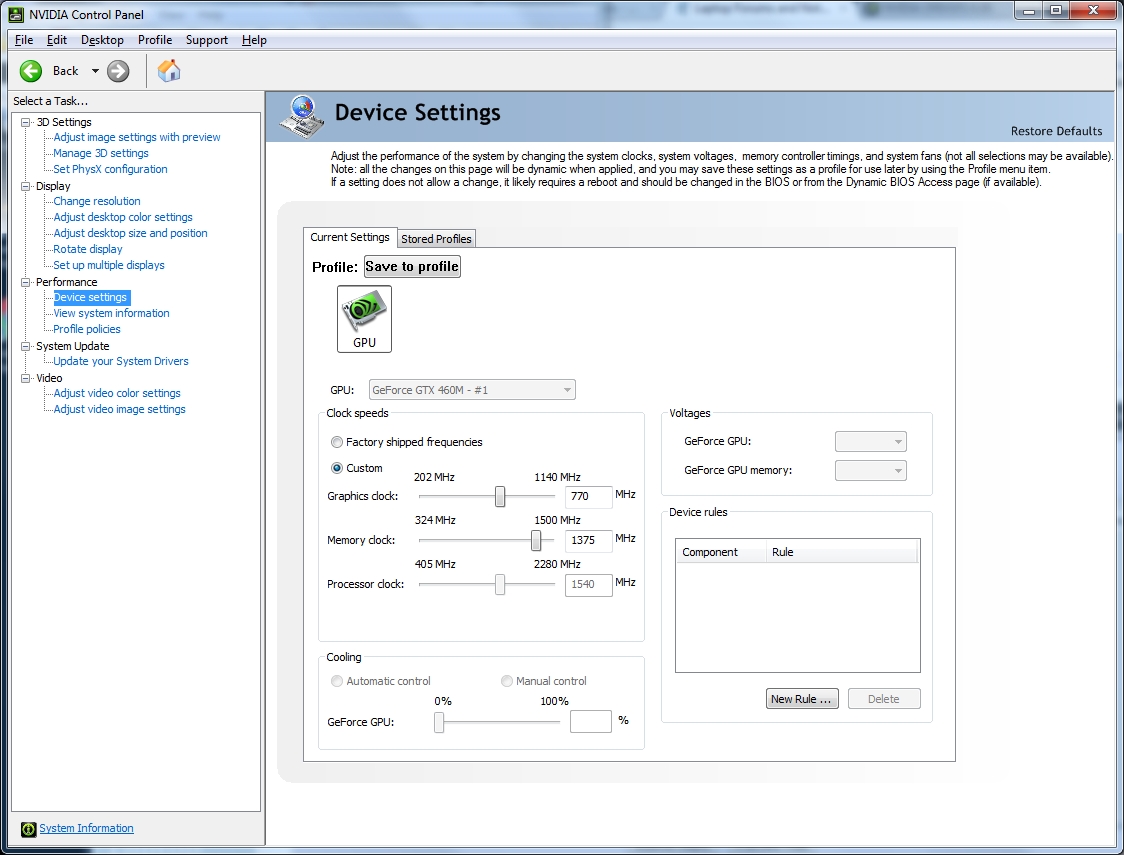Click the NVIDIA title bar logo icon
Screen dimensions: 1124x855
[x=16, y=14]
